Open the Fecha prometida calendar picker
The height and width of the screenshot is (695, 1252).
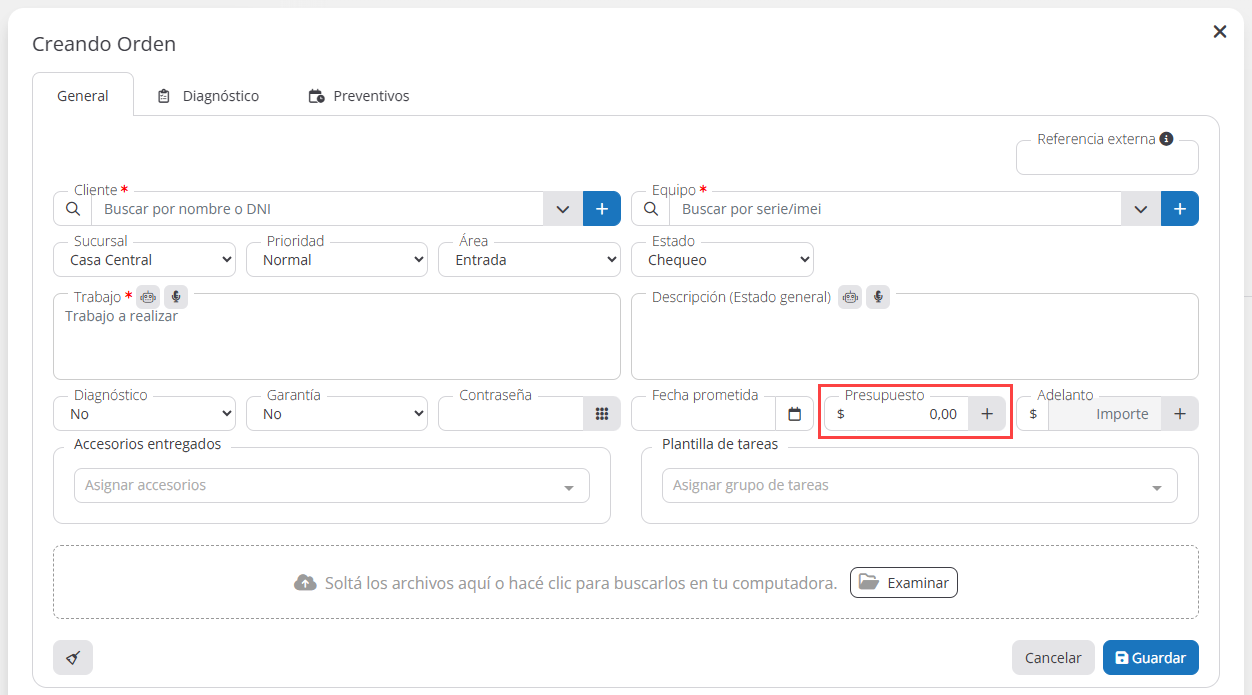[795, 414]
